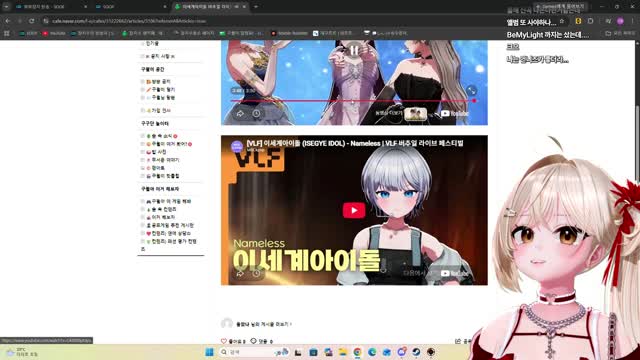
Task: Open the comment bubble icon below post
Action: [x=253, y=341]
